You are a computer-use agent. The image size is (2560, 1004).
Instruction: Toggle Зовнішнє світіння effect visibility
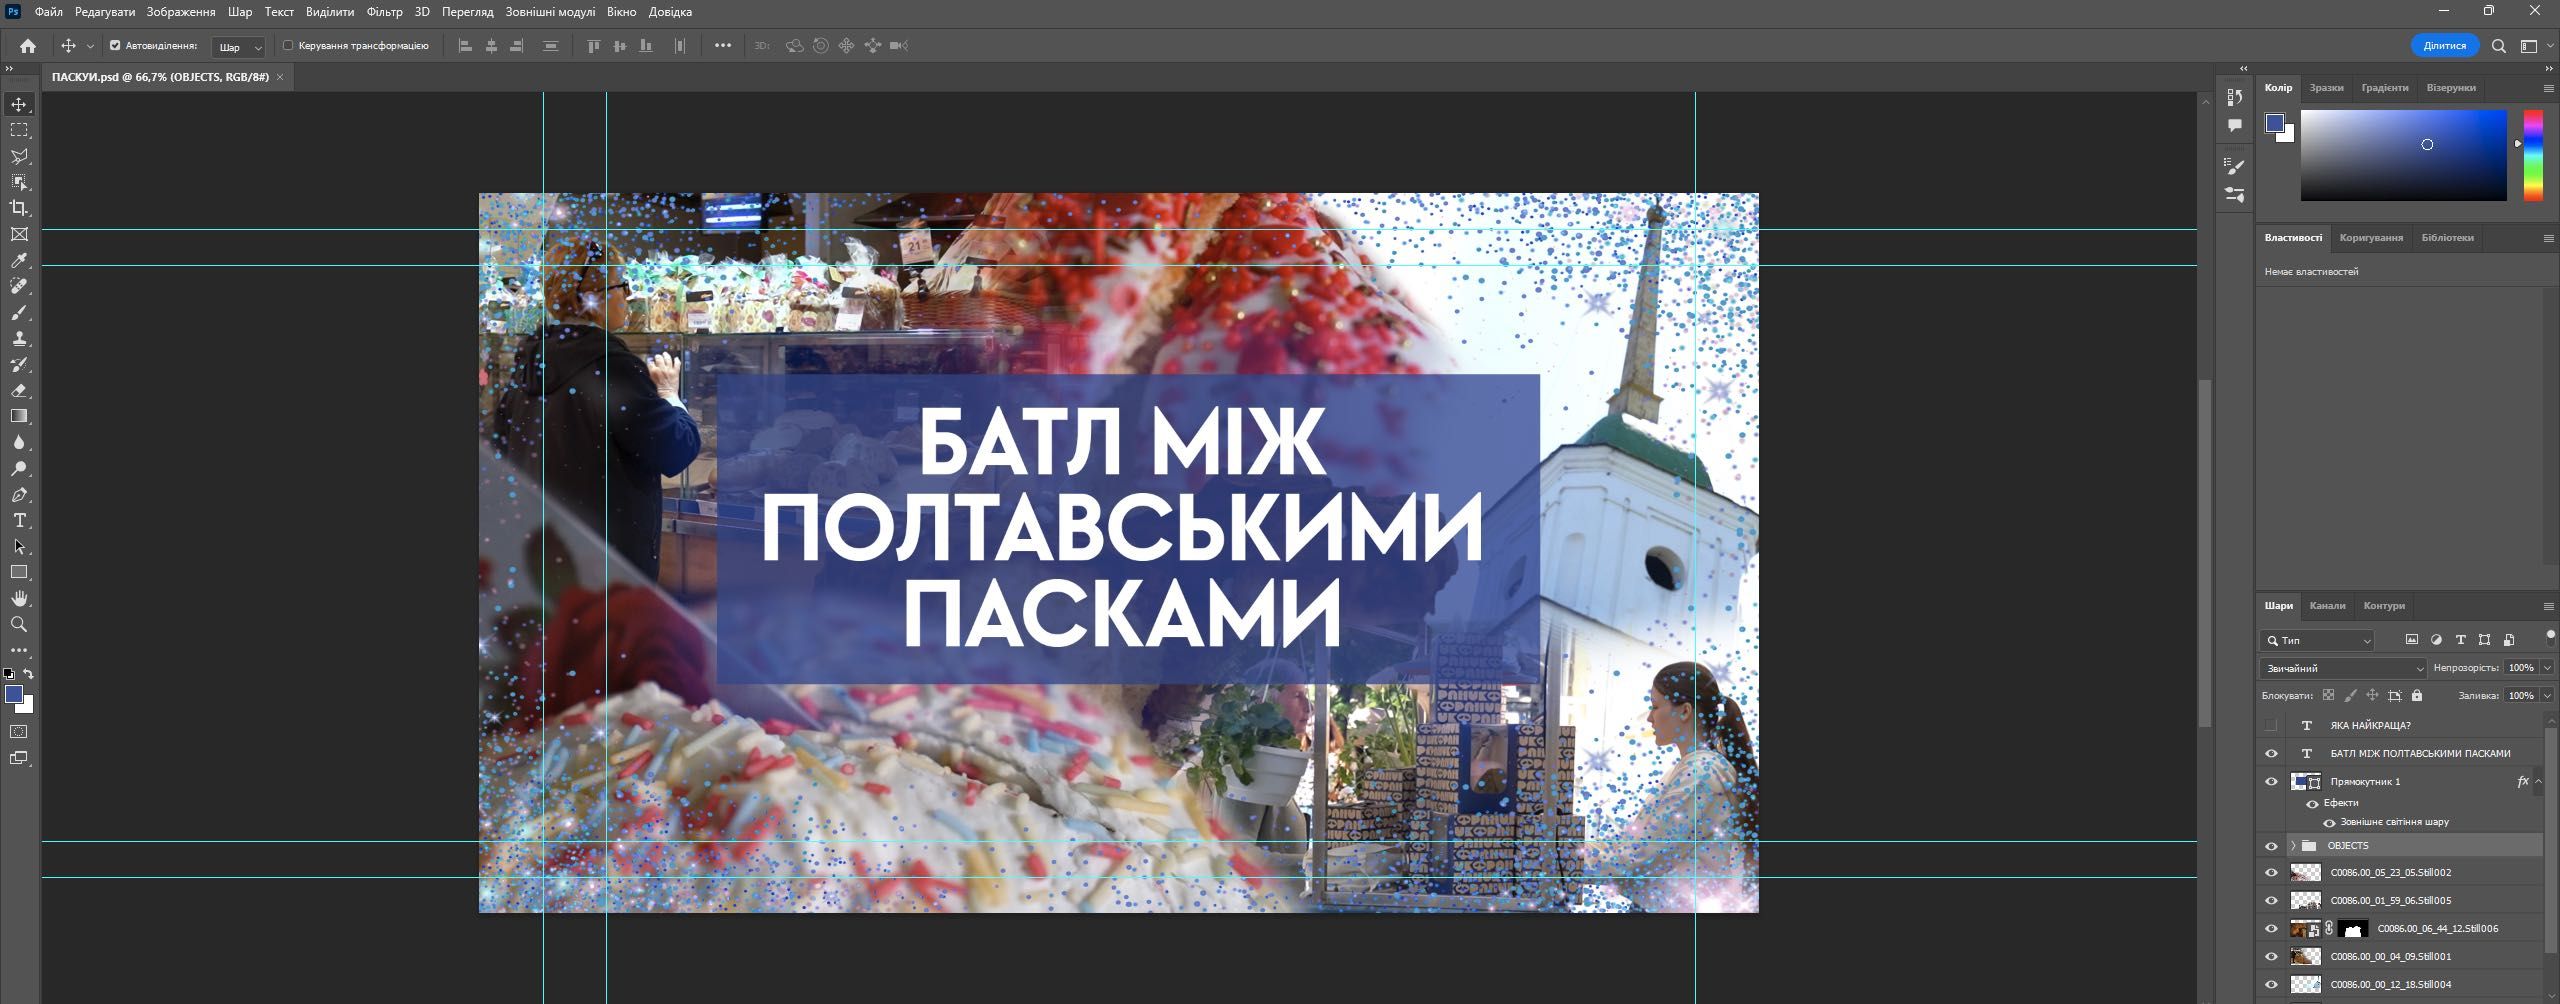coord(2329,823)
